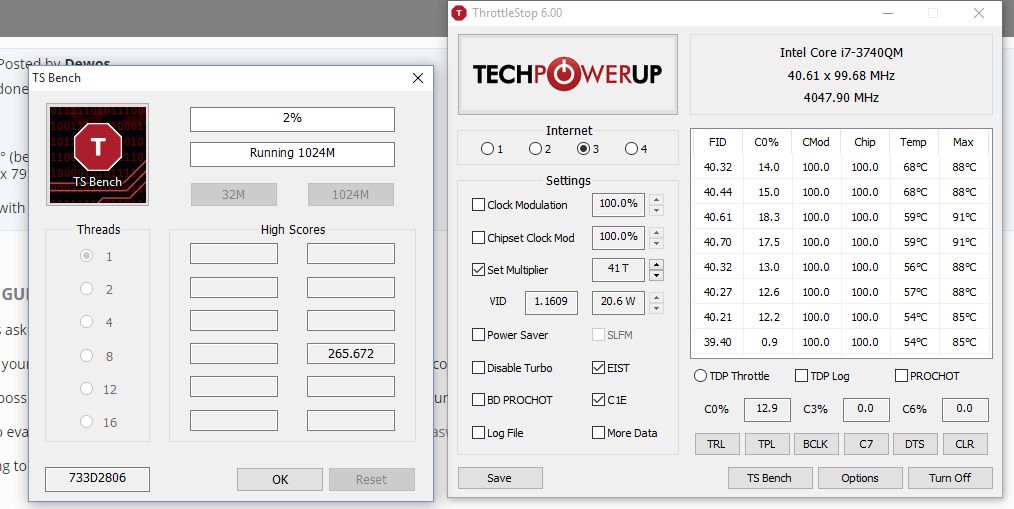Lower Set Multiplier using down arrow

coord(656,276)
